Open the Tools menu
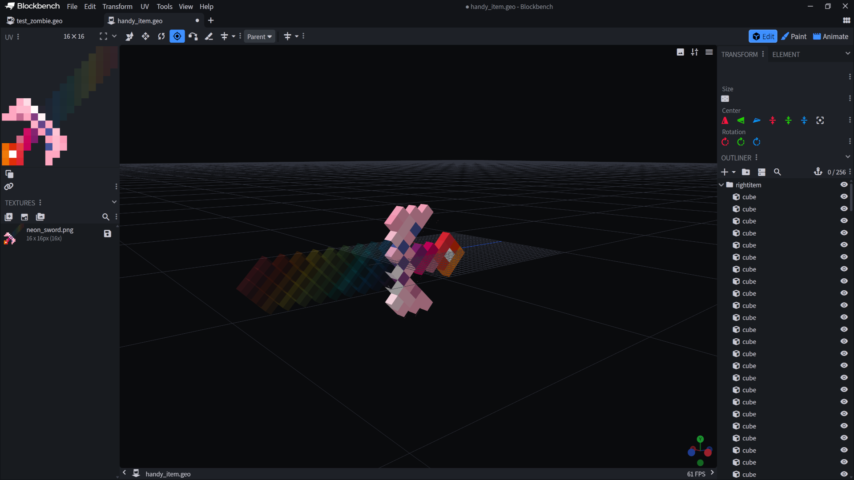This screenshot has height=480, width=854. tap(164, 7)
